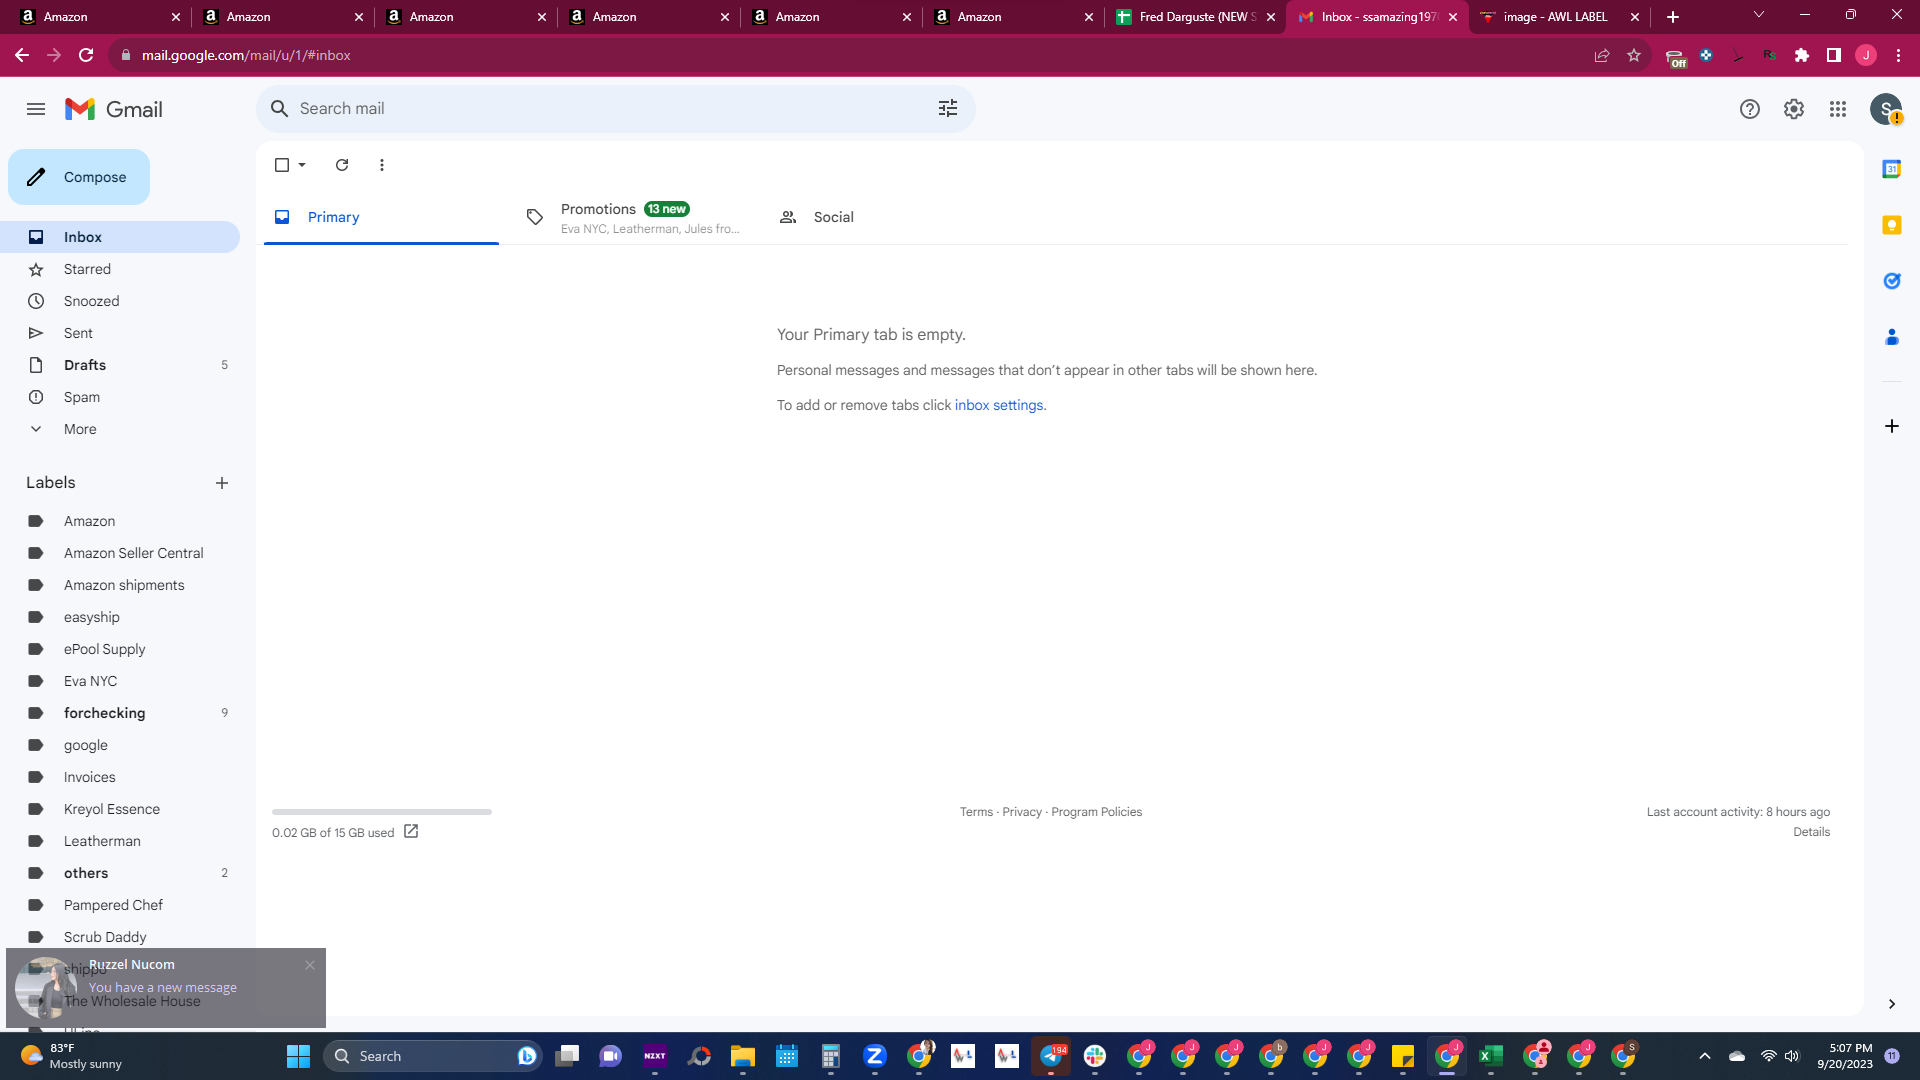
Task: Open the More options three-dot menu
Action: click(382, 165)
